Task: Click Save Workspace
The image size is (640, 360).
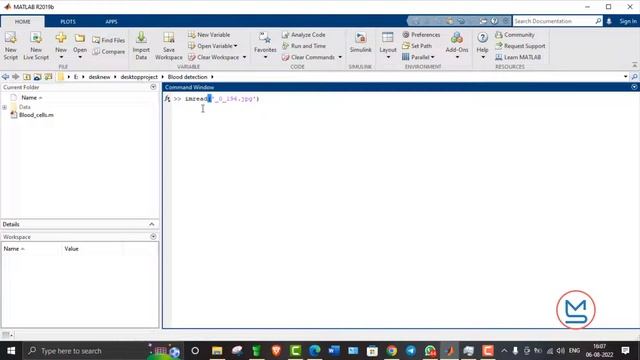Action: (169, 46)
